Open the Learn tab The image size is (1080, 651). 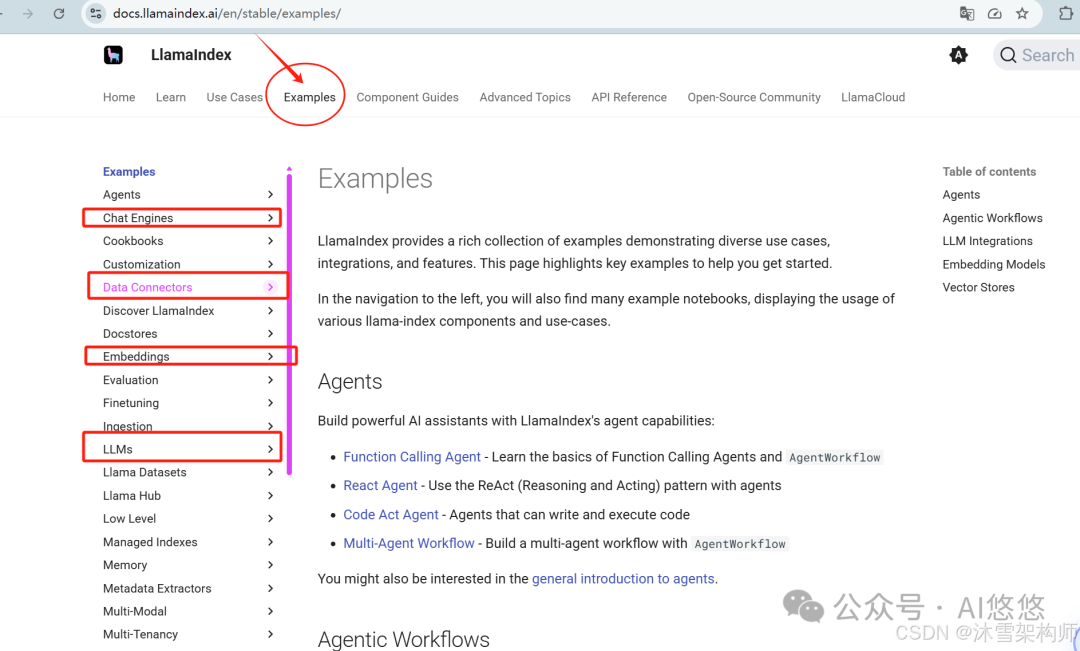[x=171, y=97]
